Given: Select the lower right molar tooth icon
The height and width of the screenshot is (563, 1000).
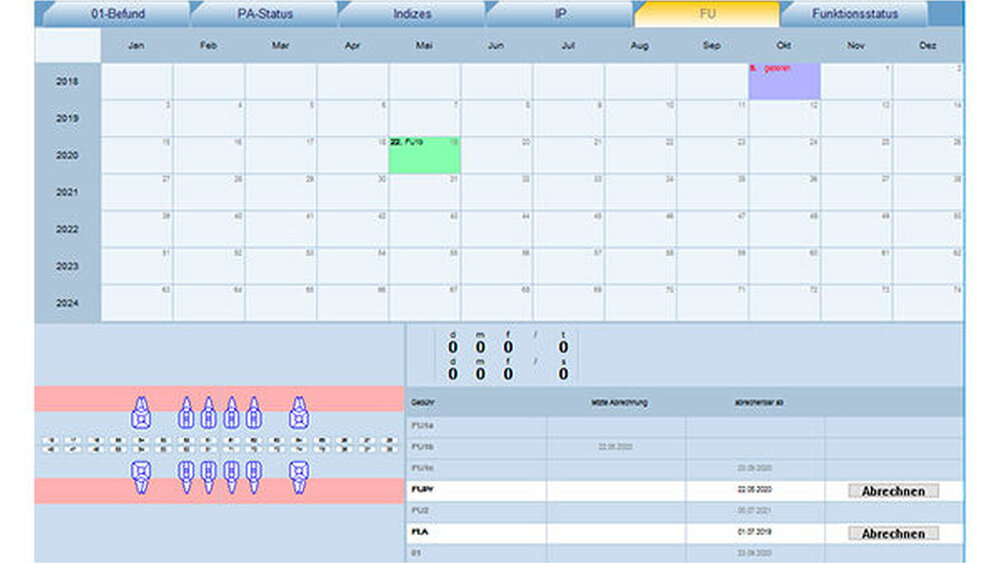Looking at the screenshot, I should click(298, 473).
